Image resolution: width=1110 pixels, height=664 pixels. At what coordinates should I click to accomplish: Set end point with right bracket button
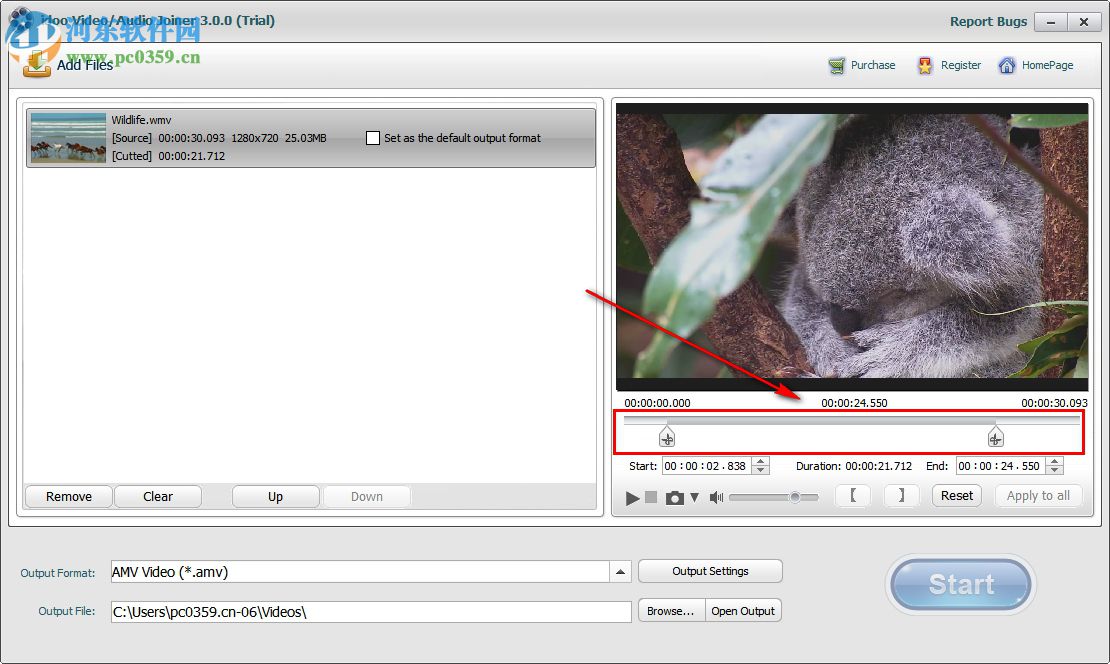(901, 496)
